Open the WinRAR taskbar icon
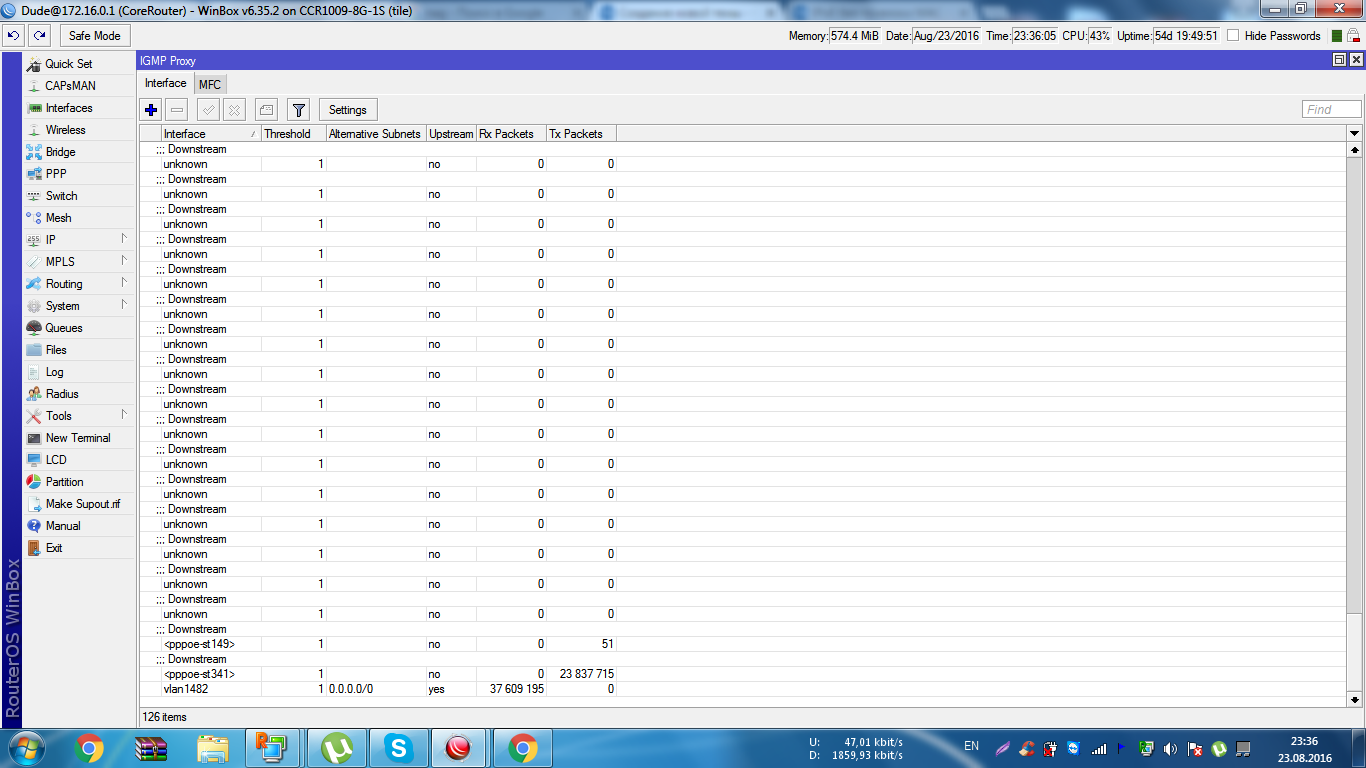 click(x=151, y=748)
